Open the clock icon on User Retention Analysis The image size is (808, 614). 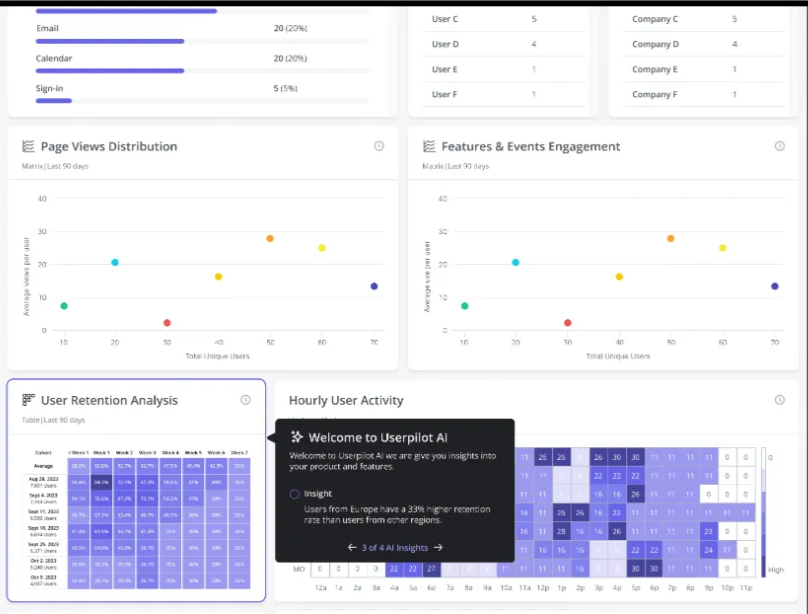point(245,400)
